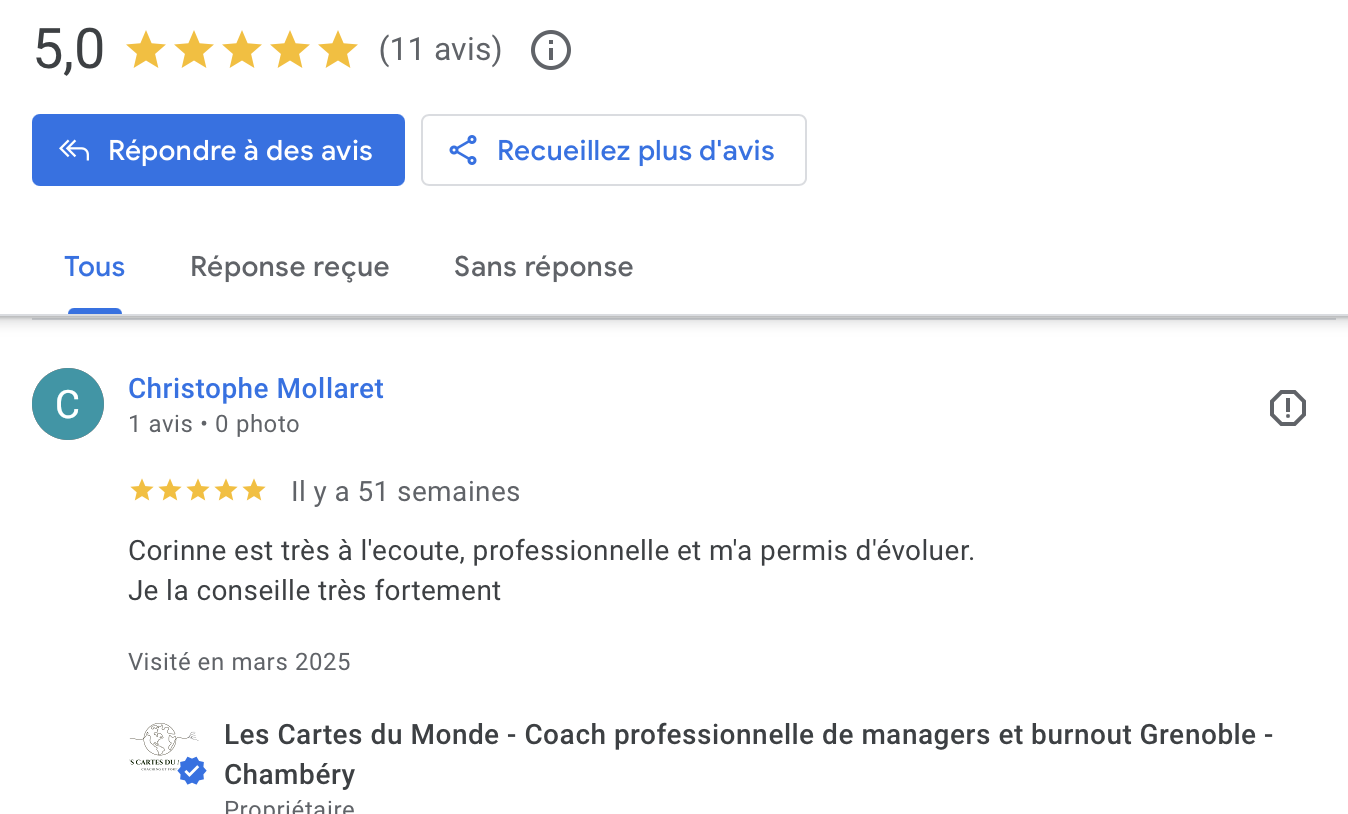Open Christophe Mollaret's avatar circle
Image resolution: width=1348 pixels, height=814 pixels.
click(67, 404)
